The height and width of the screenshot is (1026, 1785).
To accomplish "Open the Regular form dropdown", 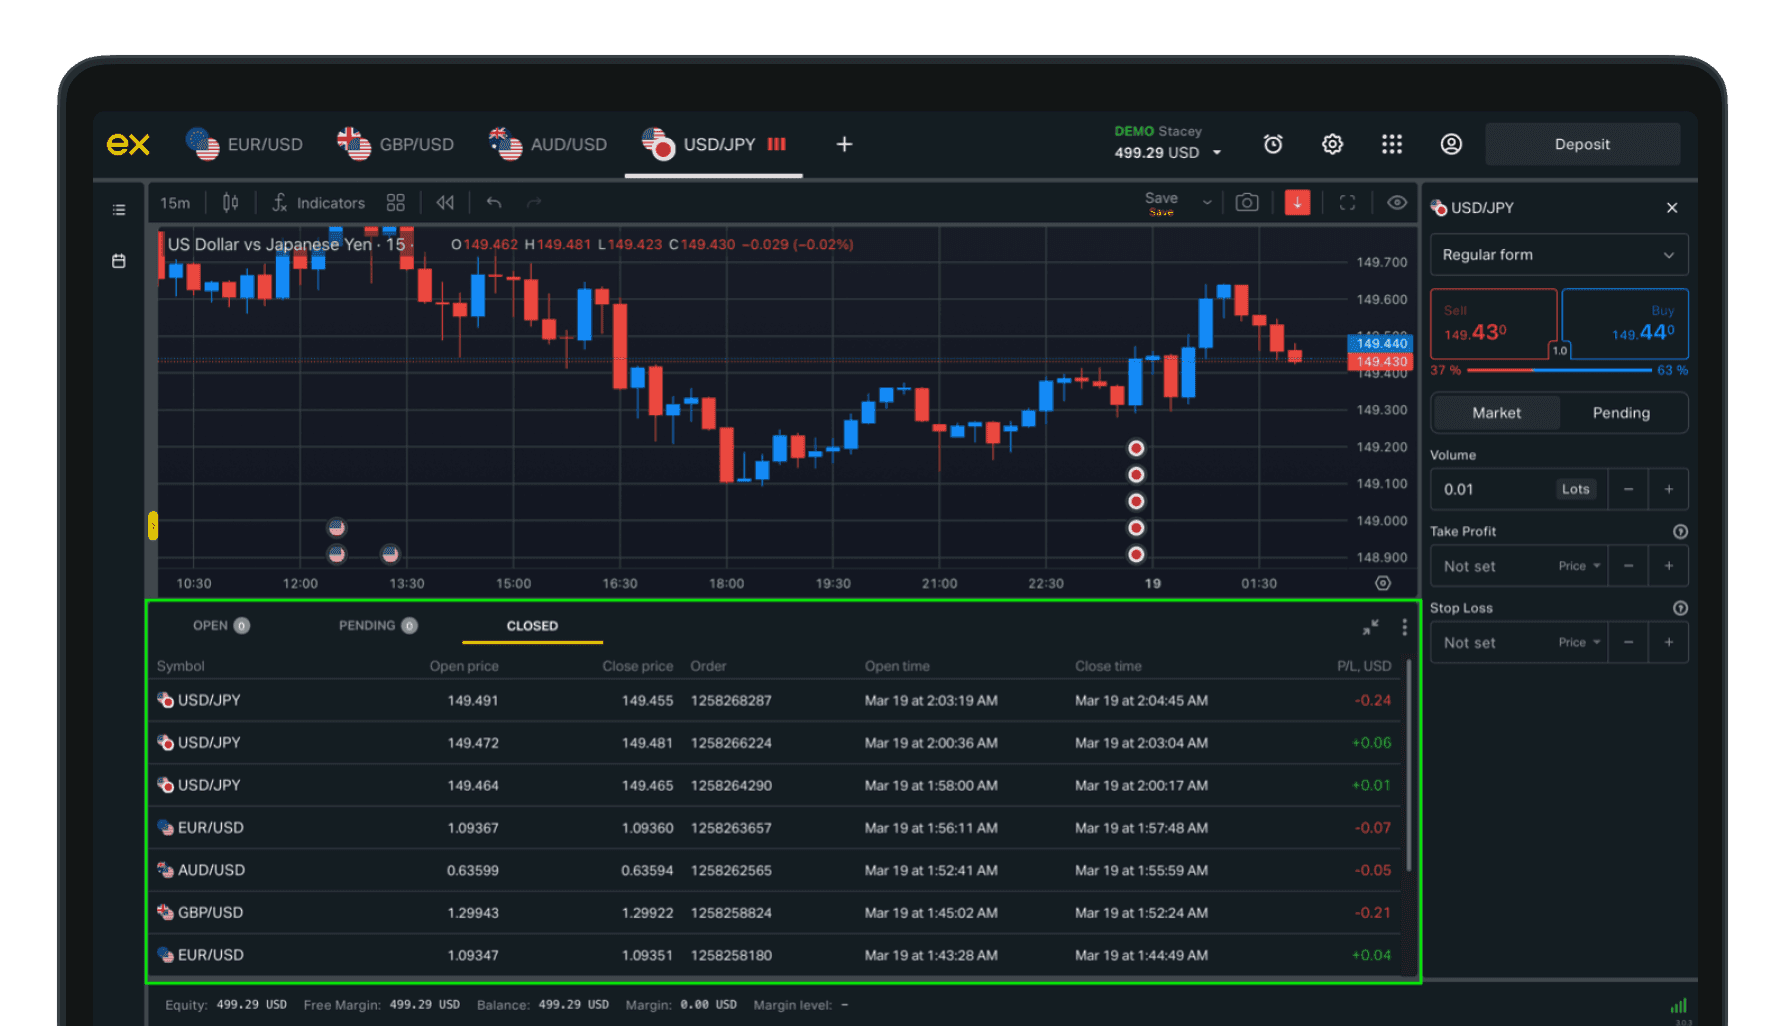I will [1558, 254].
